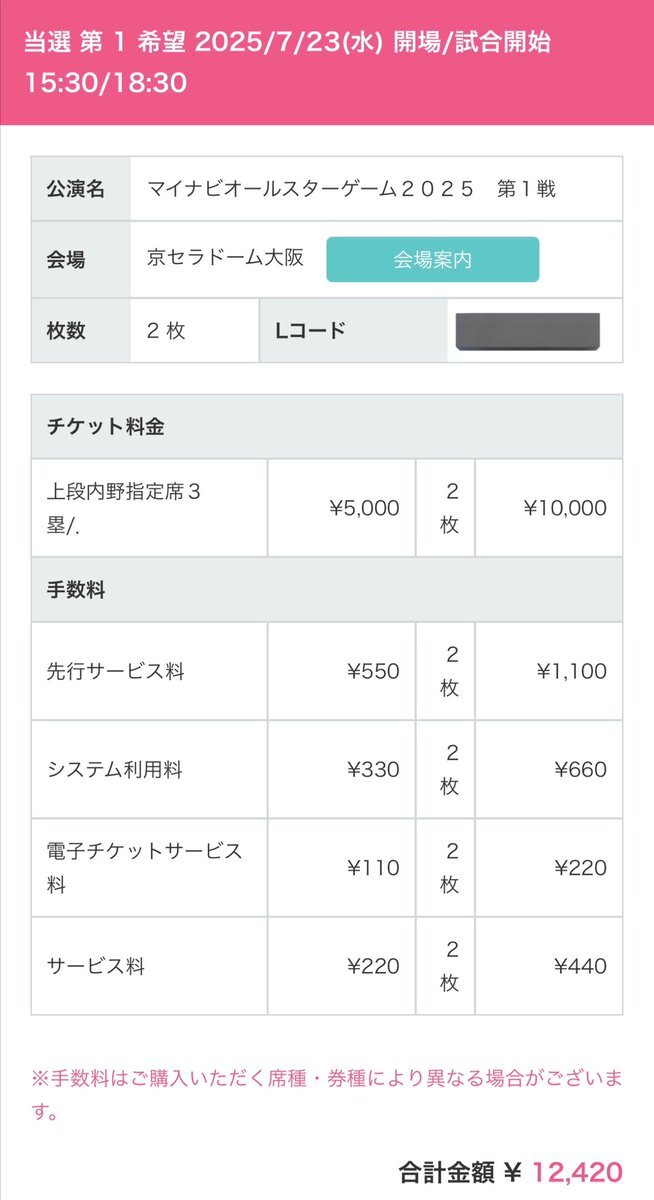Click the Lコード label cell
The image size is (654, 1200).
tap(353, 330)
